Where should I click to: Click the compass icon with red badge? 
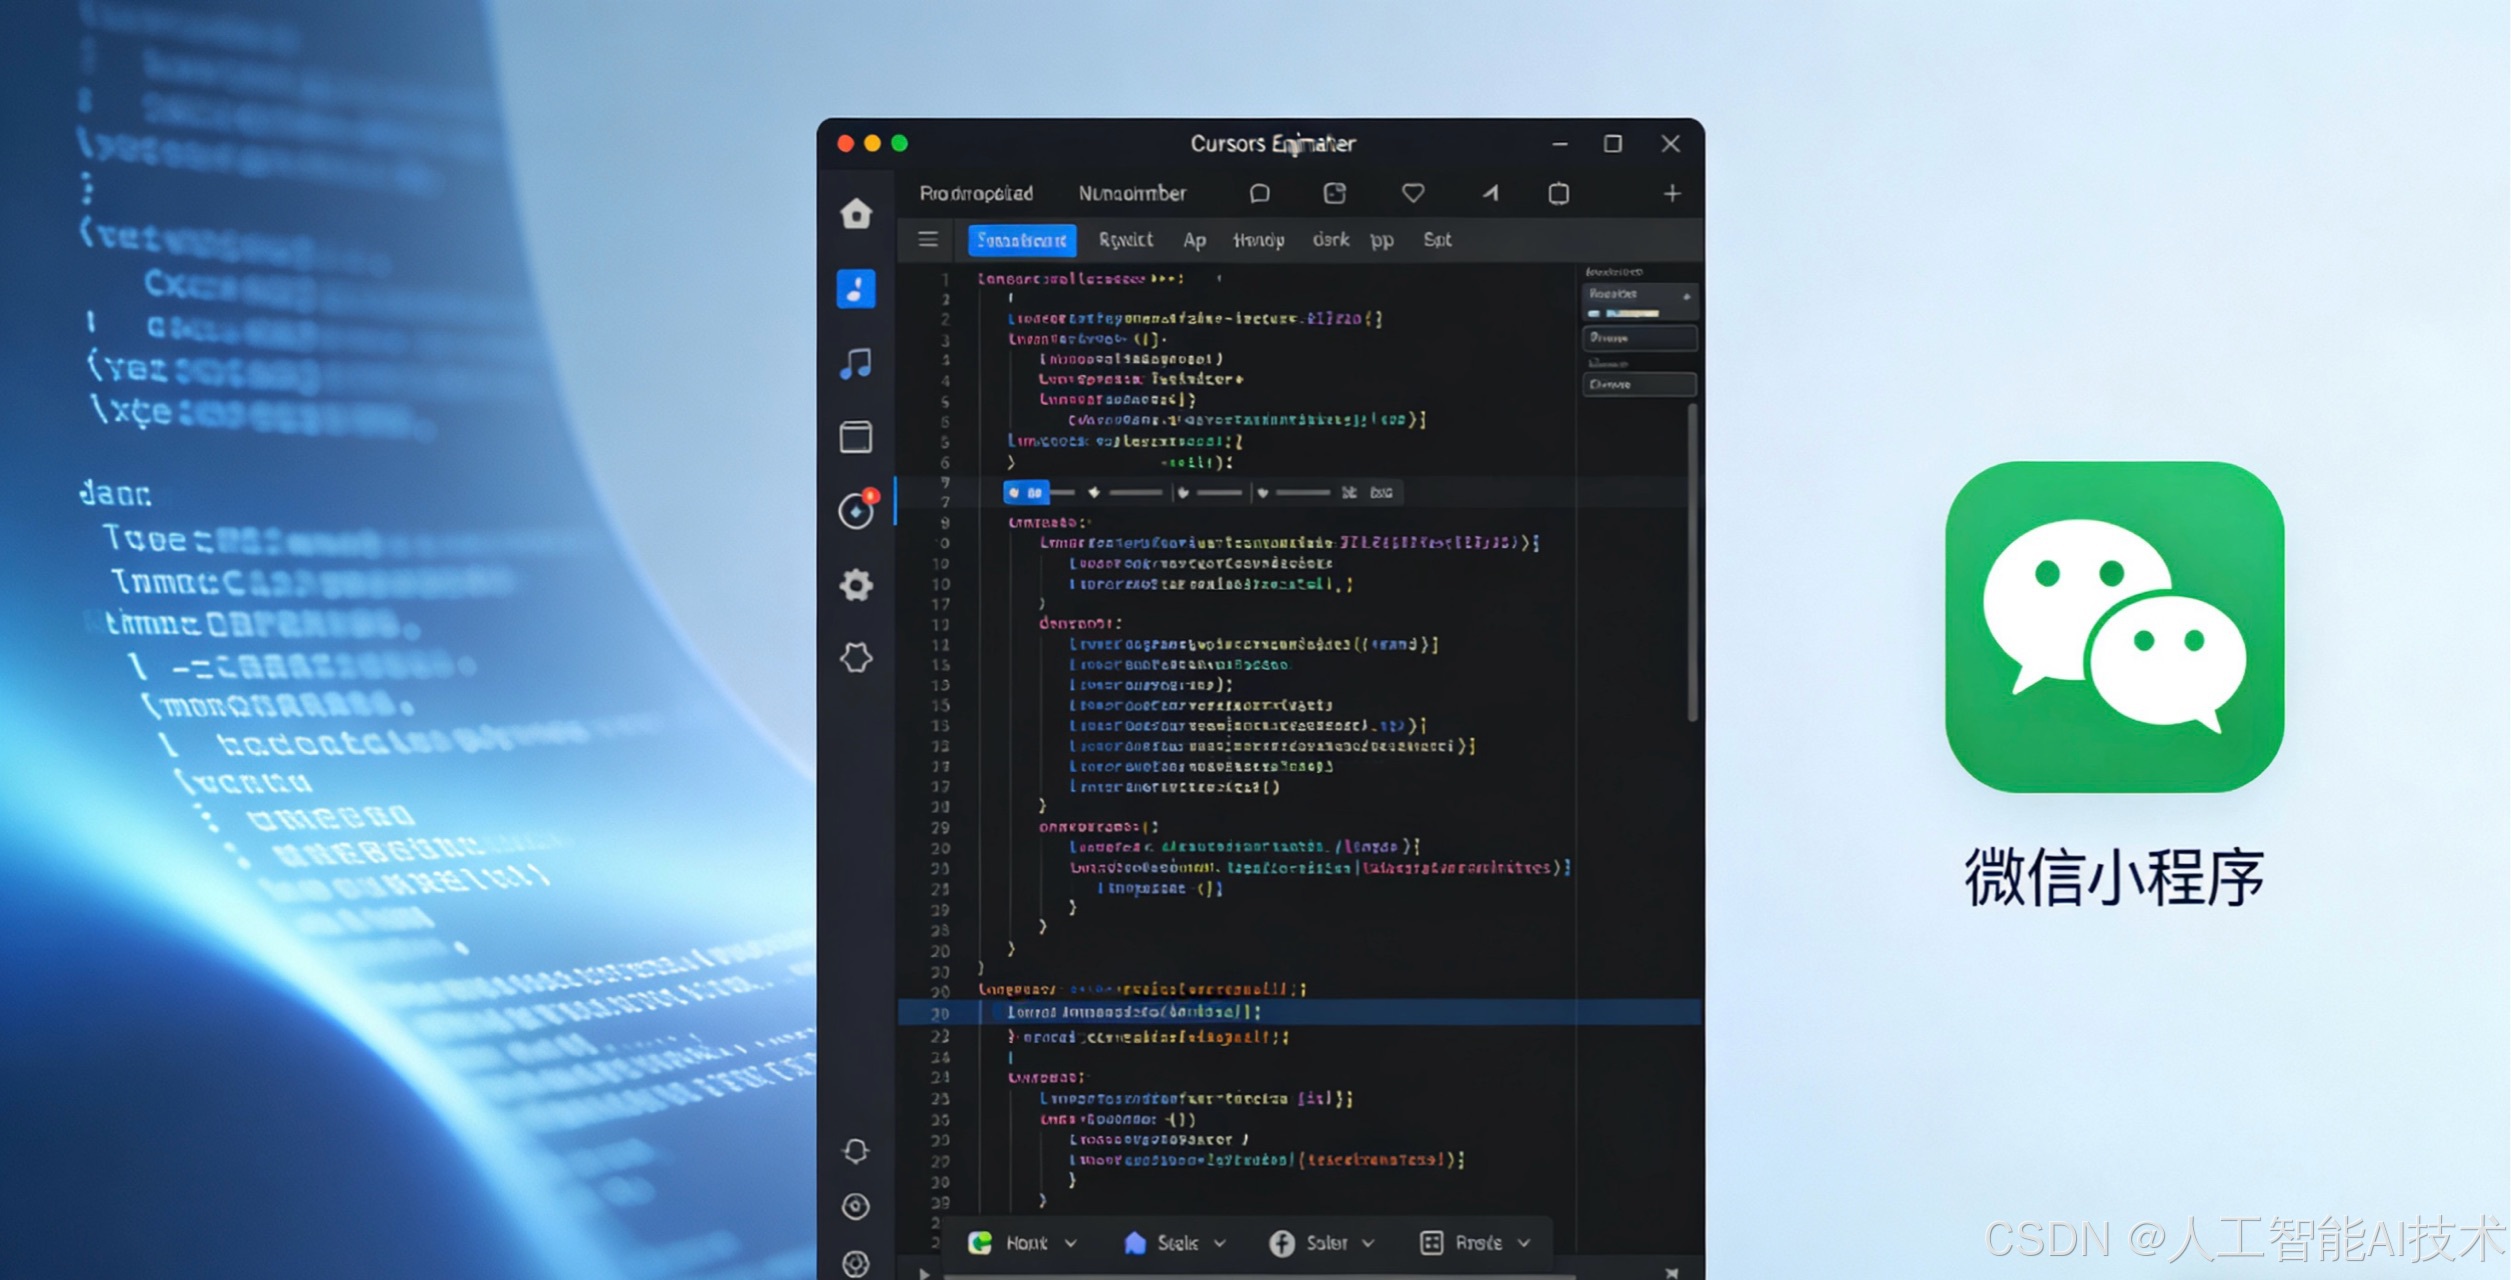click(856, 511)
